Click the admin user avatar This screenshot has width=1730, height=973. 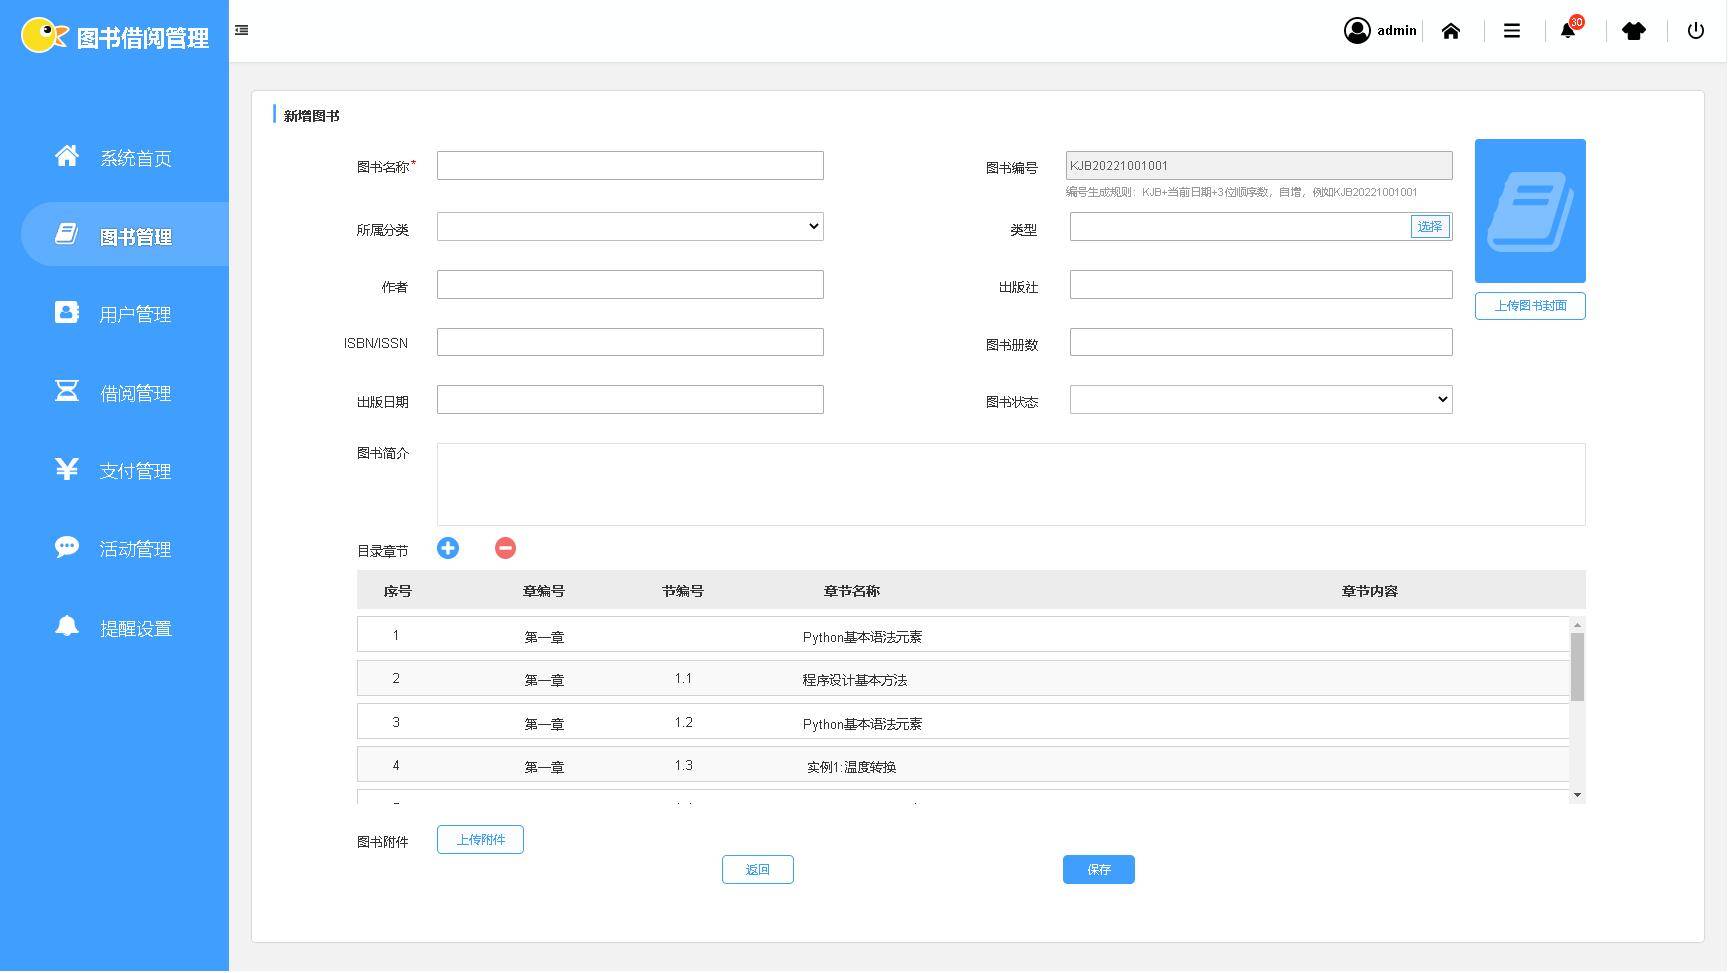coord(1357,31)
